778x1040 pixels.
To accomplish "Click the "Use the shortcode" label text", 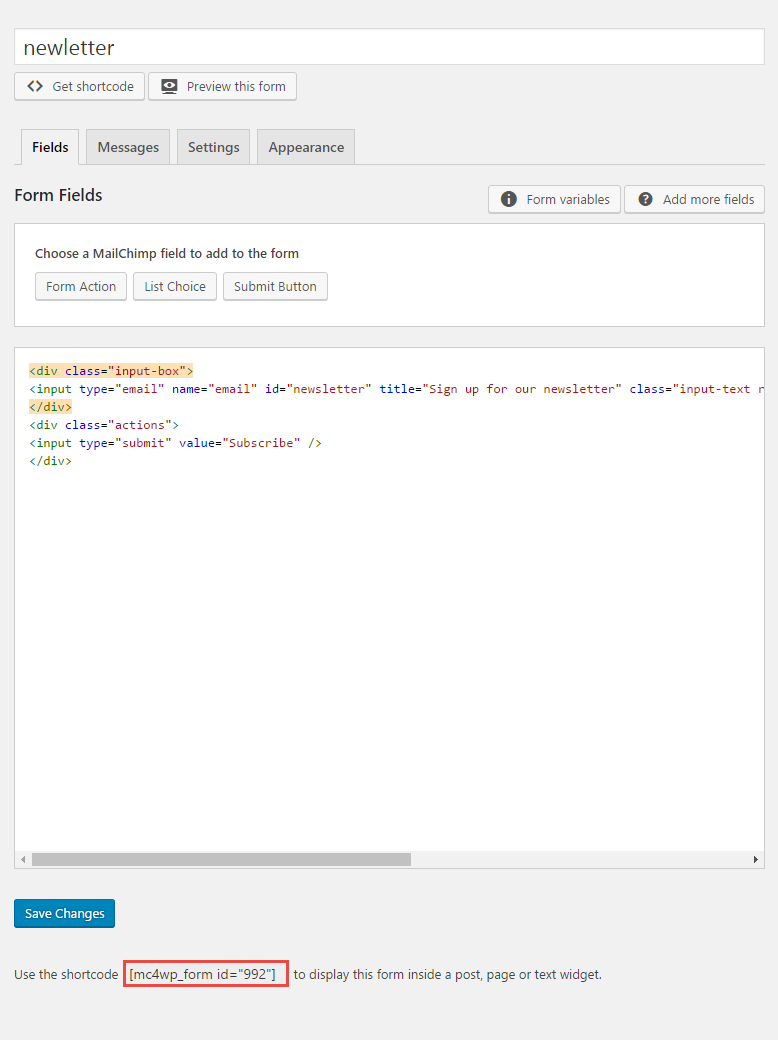I will pos(66,974).
